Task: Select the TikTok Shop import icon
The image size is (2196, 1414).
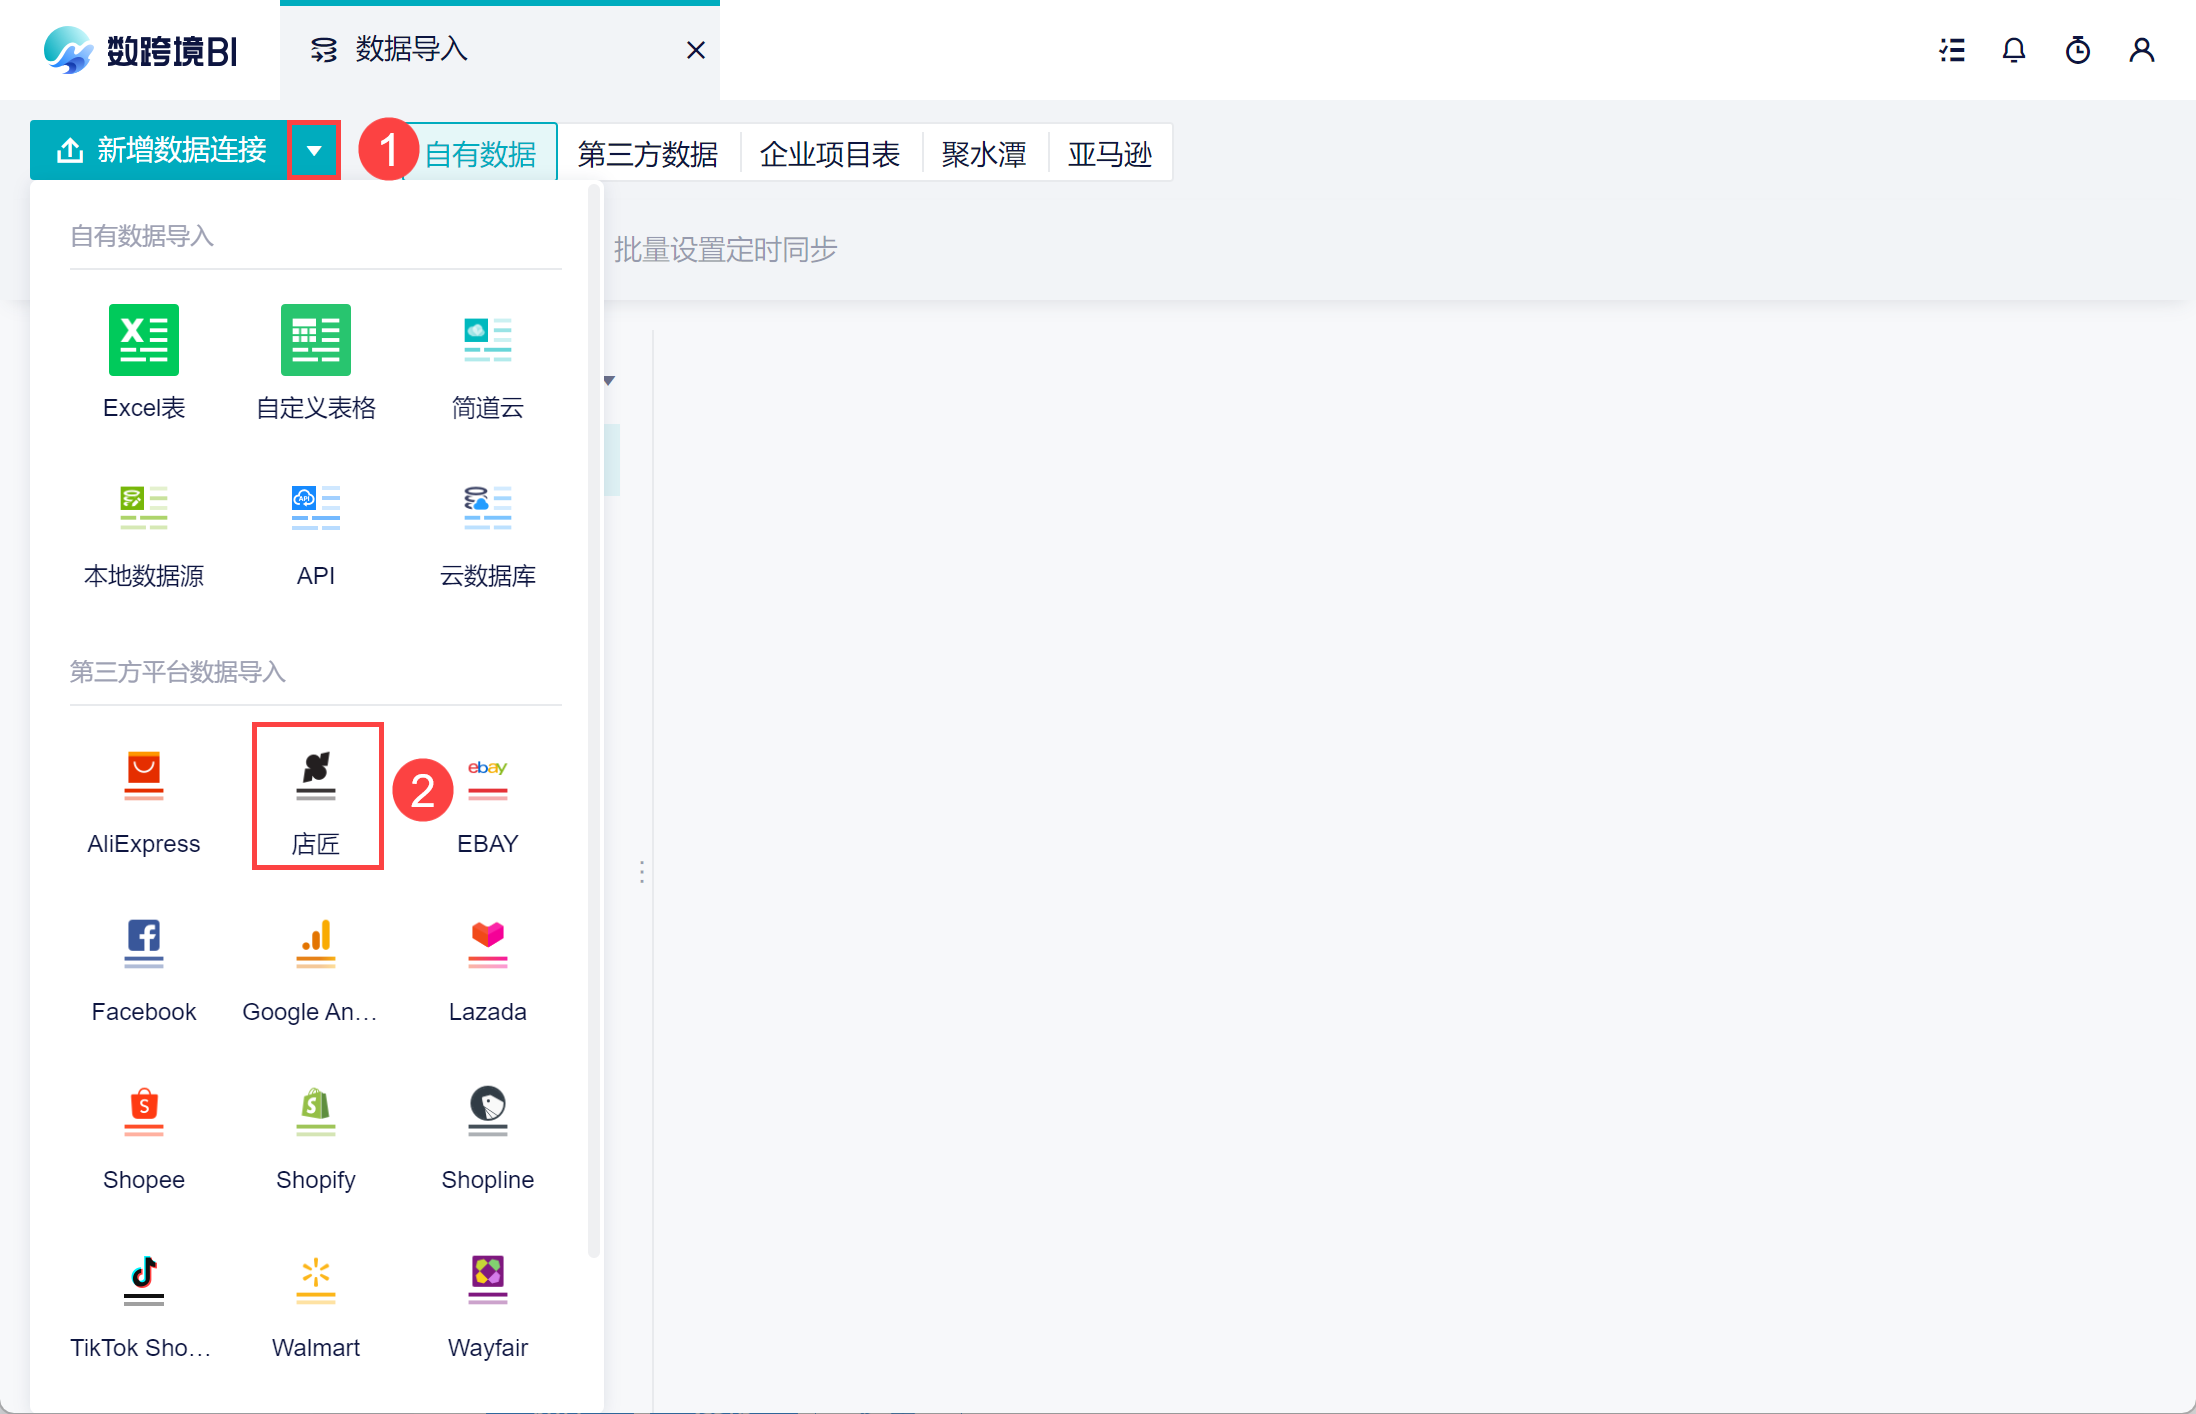Action: pyautogui.click(x=144, y=1280)
